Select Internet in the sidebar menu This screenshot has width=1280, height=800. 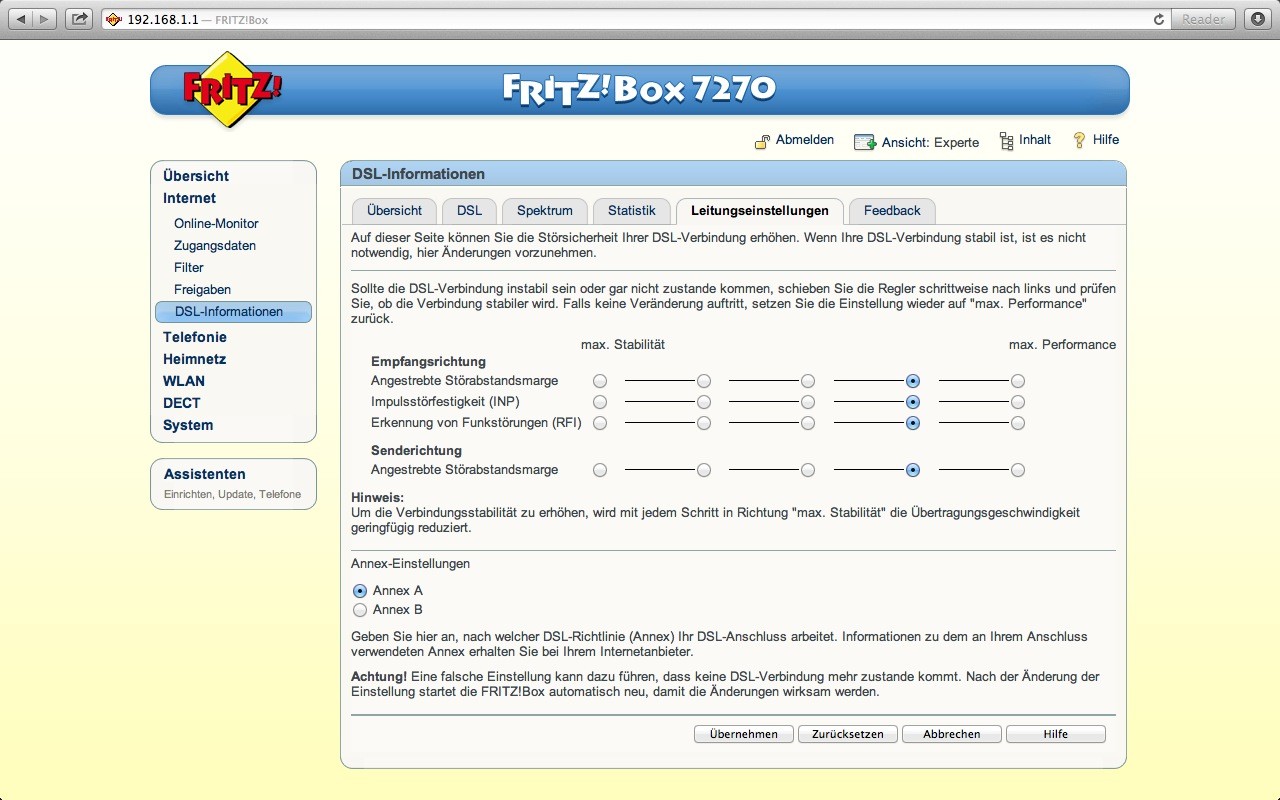[190, 198]
